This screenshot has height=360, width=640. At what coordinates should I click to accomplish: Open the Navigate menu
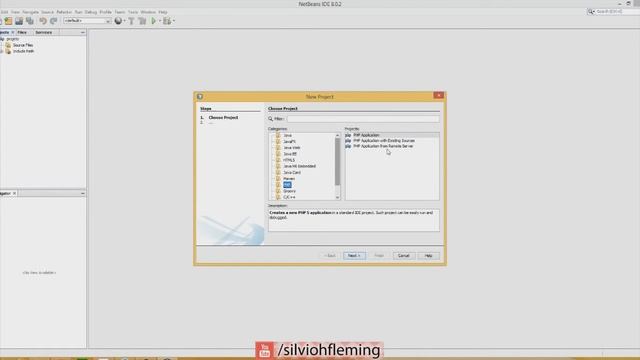(31, 12)
